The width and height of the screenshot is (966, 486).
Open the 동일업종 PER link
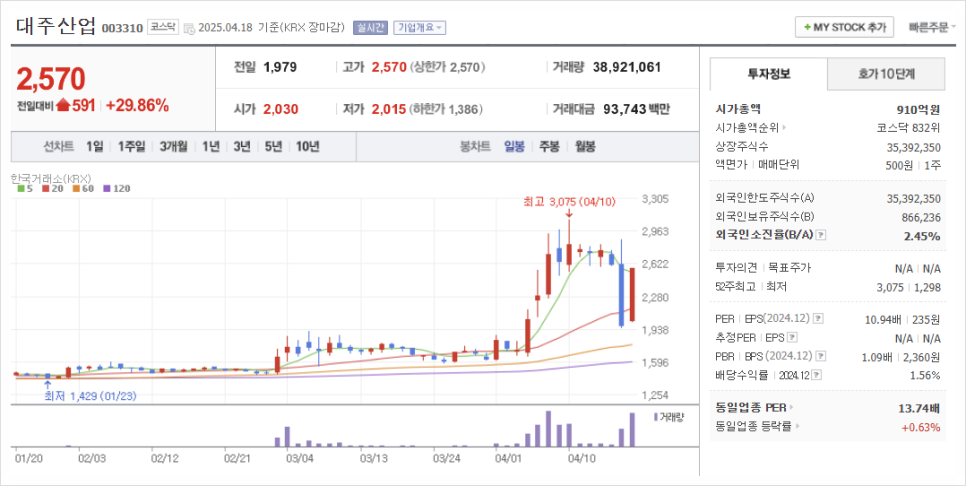755,408
